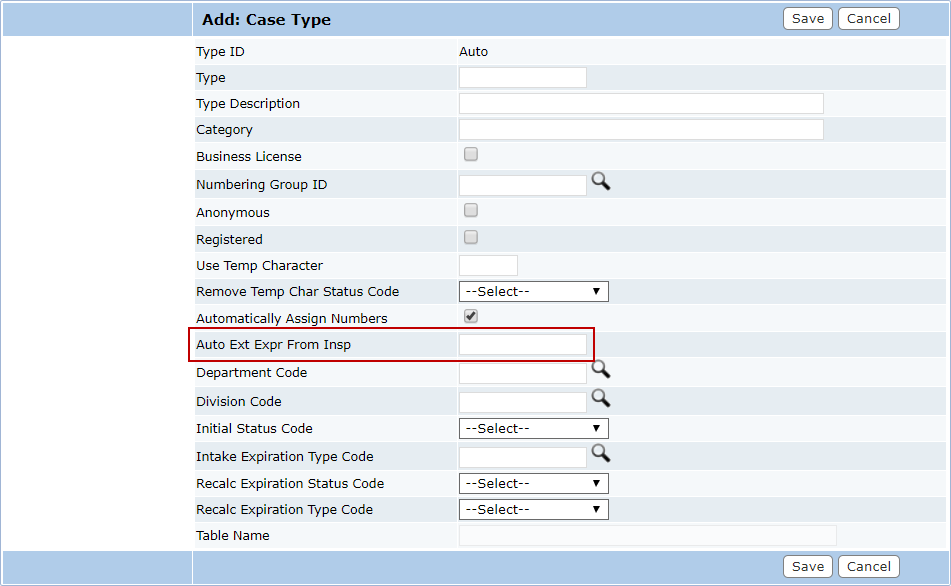
Task: Expand Remove Temp Char Status Code dropdown
Action: point(533,292)
